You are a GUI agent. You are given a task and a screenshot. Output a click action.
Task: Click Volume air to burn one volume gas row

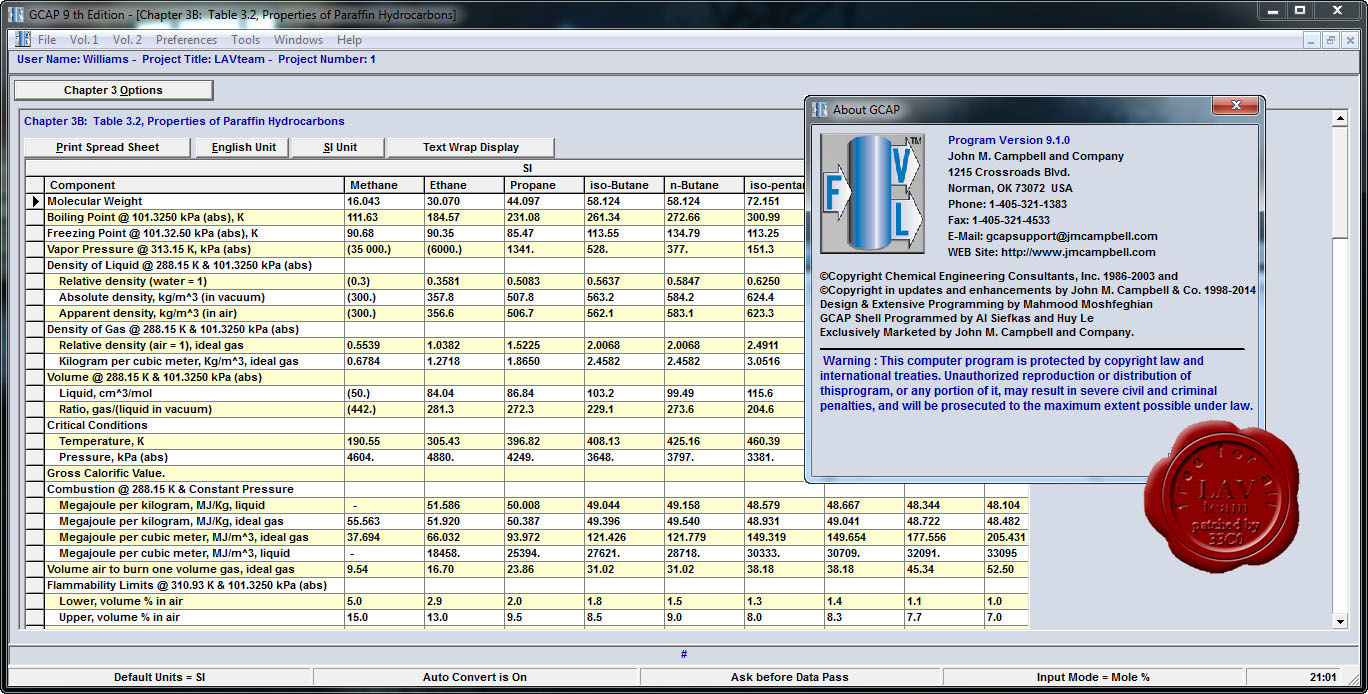[x=194, y=569]
